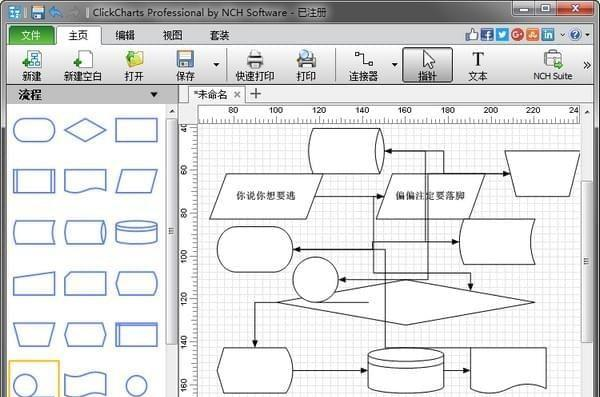The height and width of the screenshot is (397, 600).
Task: Expand the 连接器 connector style arrow
Action: [x=395, y=64]
